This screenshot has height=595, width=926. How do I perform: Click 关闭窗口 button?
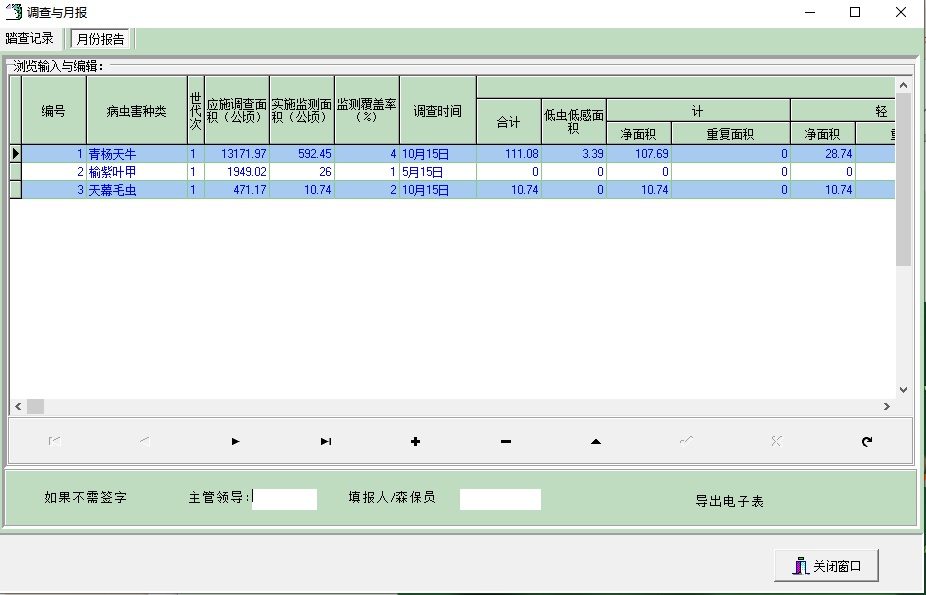pyautogui.click(x=826, y=566)
